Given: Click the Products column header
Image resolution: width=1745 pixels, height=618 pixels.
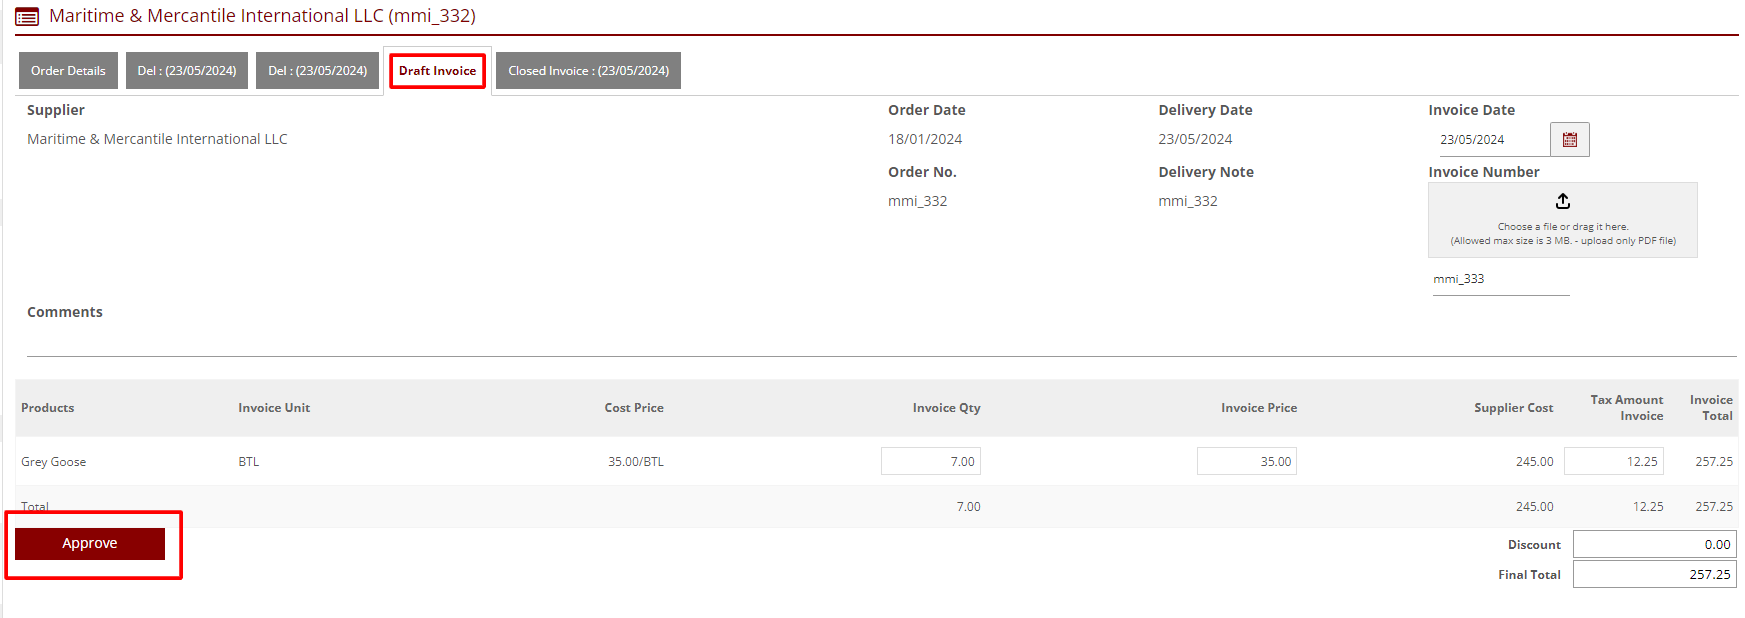Looking at the screenshot, I should click(48, 408).
